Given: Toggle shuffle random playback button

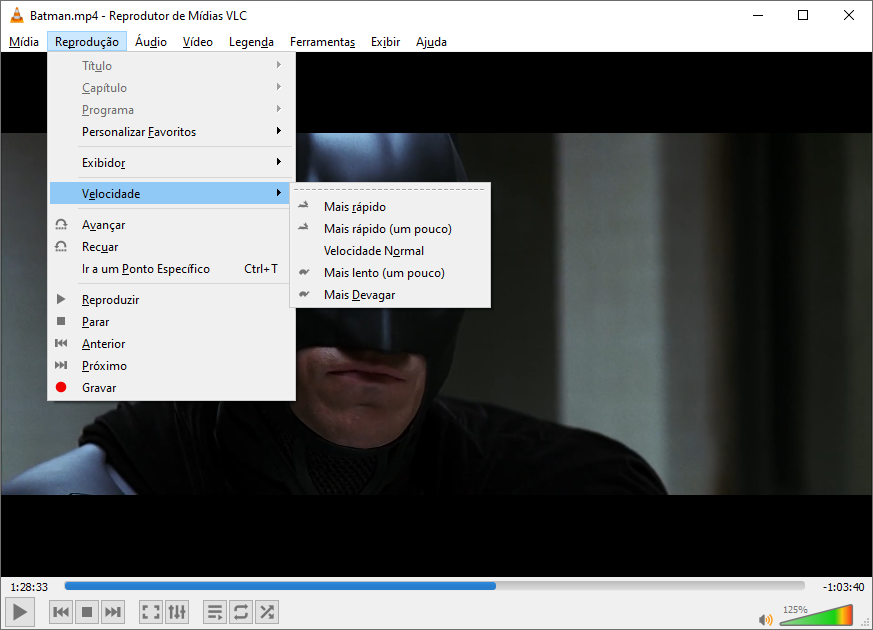Looking at the screenshot, I should [x=267, y=611].
